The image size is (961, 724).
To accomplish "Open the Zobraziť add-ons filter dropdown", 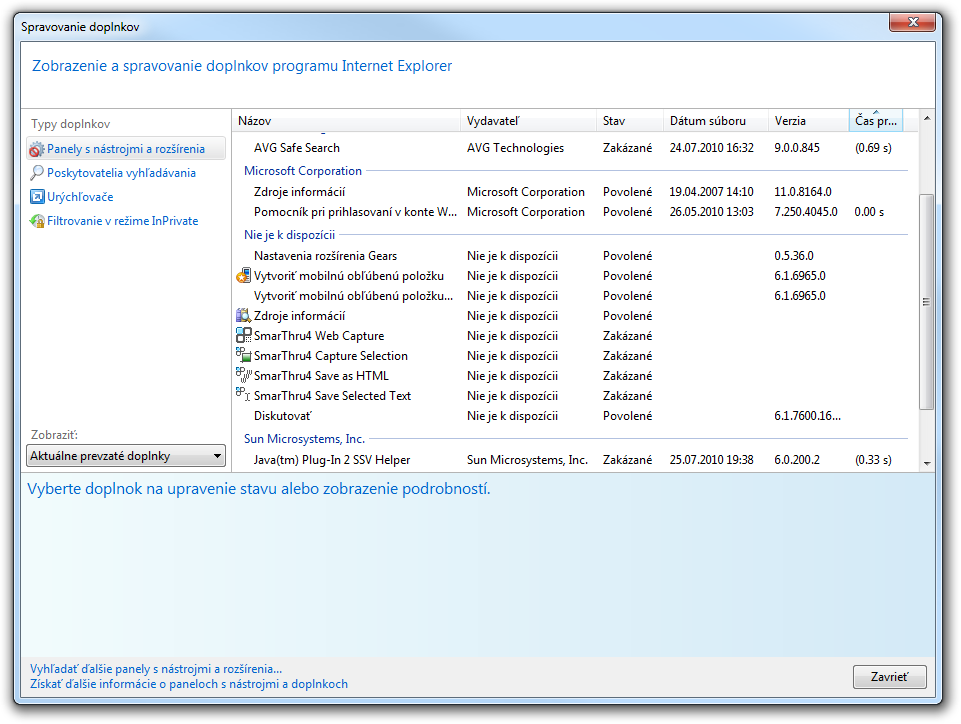I will coord(126,456).
